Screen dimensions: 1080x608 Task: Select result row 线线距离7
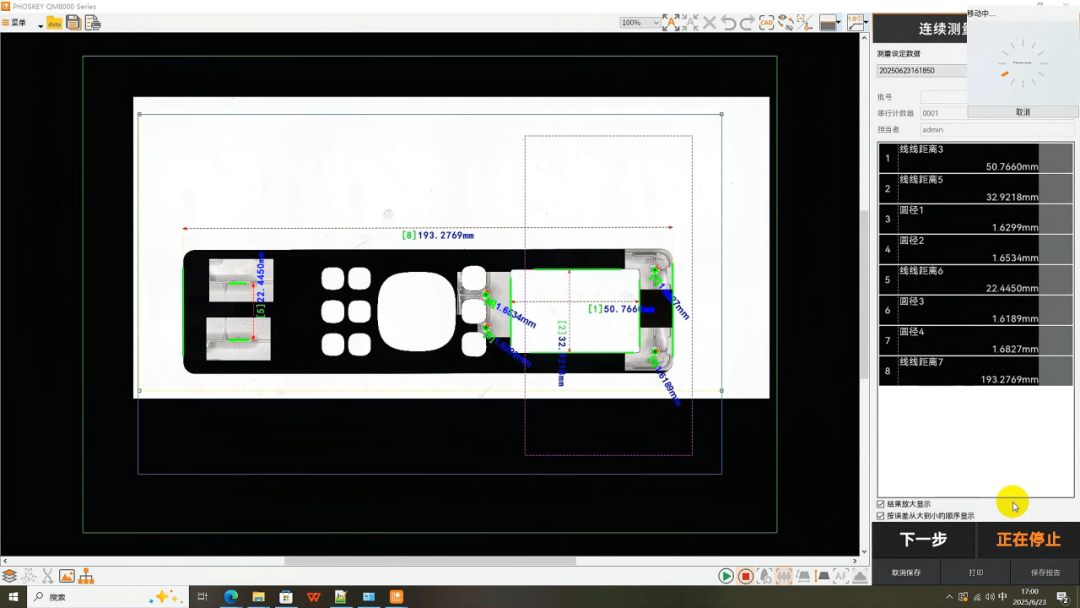[x=975, y=370]
